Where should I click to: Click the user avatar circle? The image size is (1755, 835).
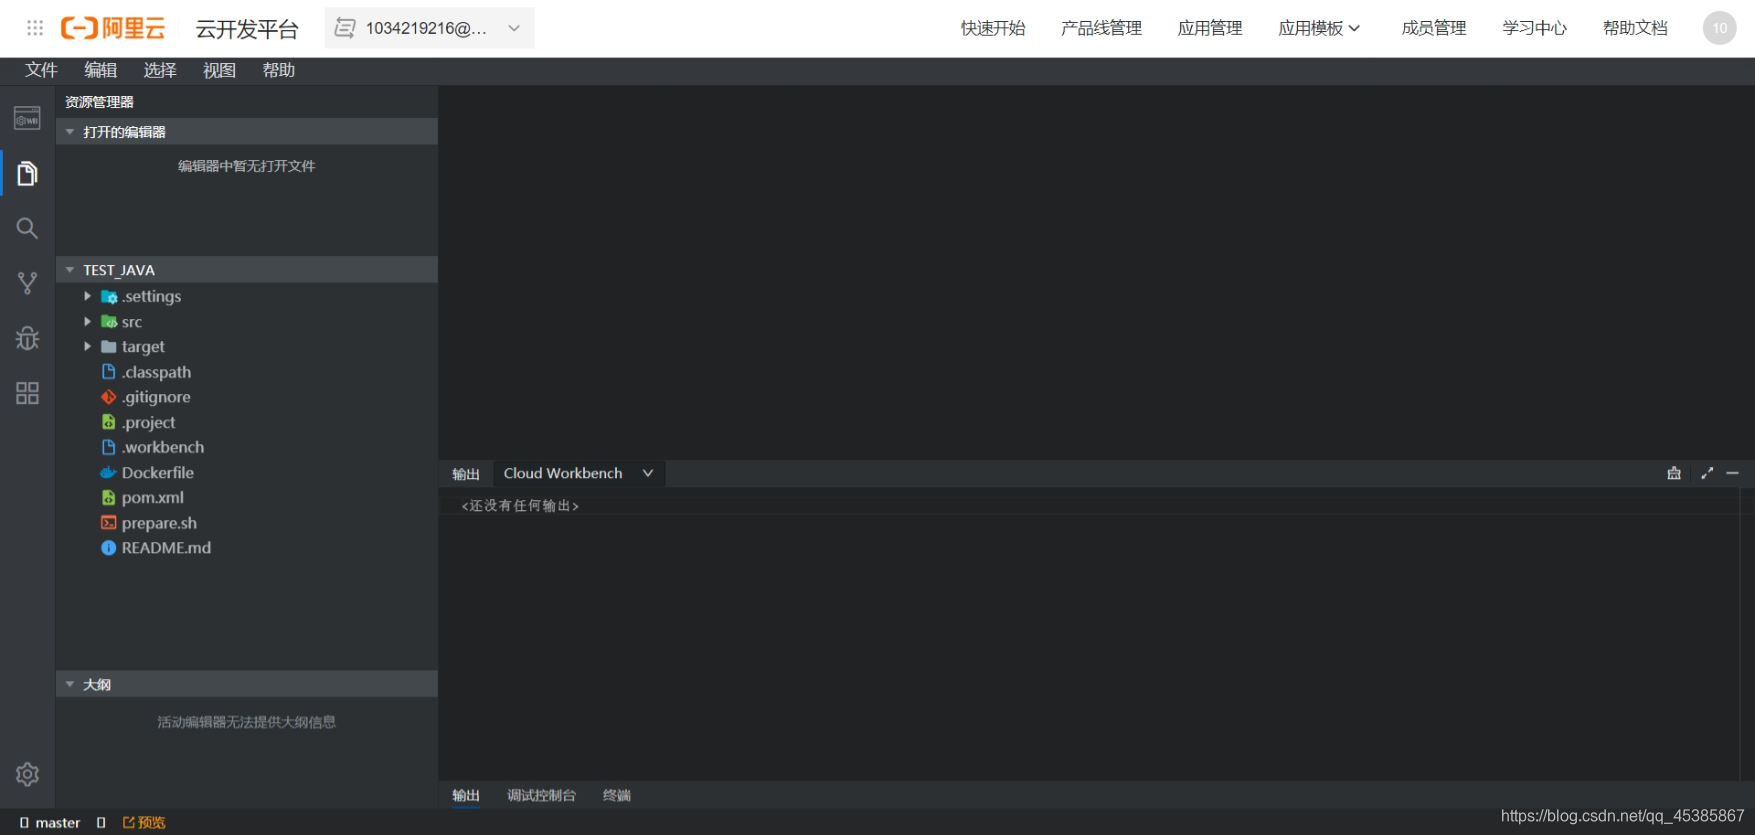pos(1720,28)
